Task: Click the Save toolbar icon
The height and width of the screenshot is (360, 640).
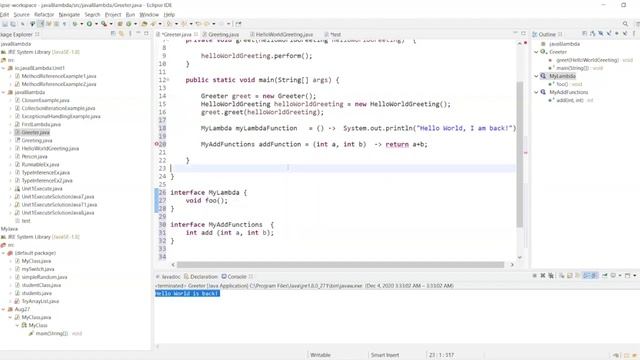Action: [5, 24]
